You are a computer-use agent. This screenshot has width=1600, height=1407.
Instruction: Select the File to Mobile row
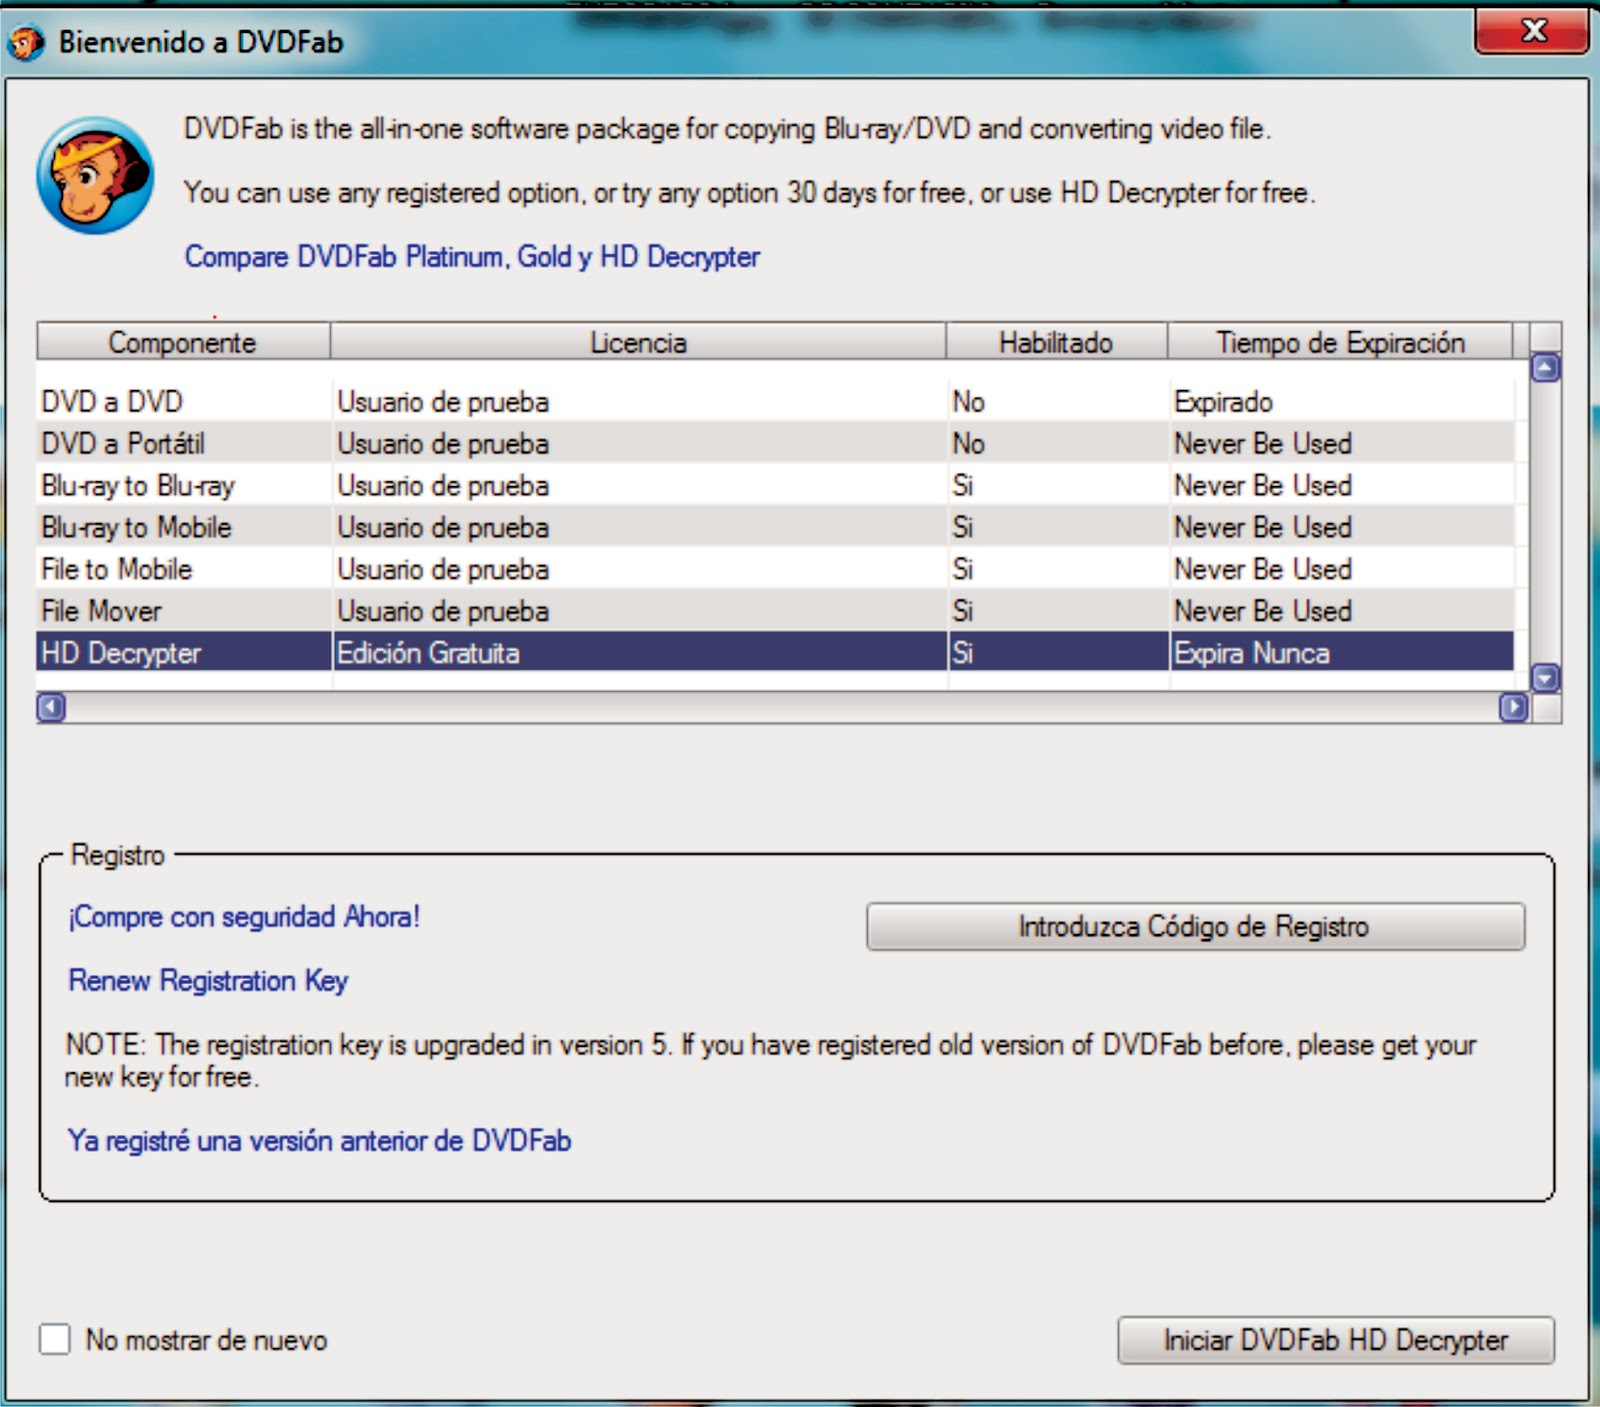[775, 570]
